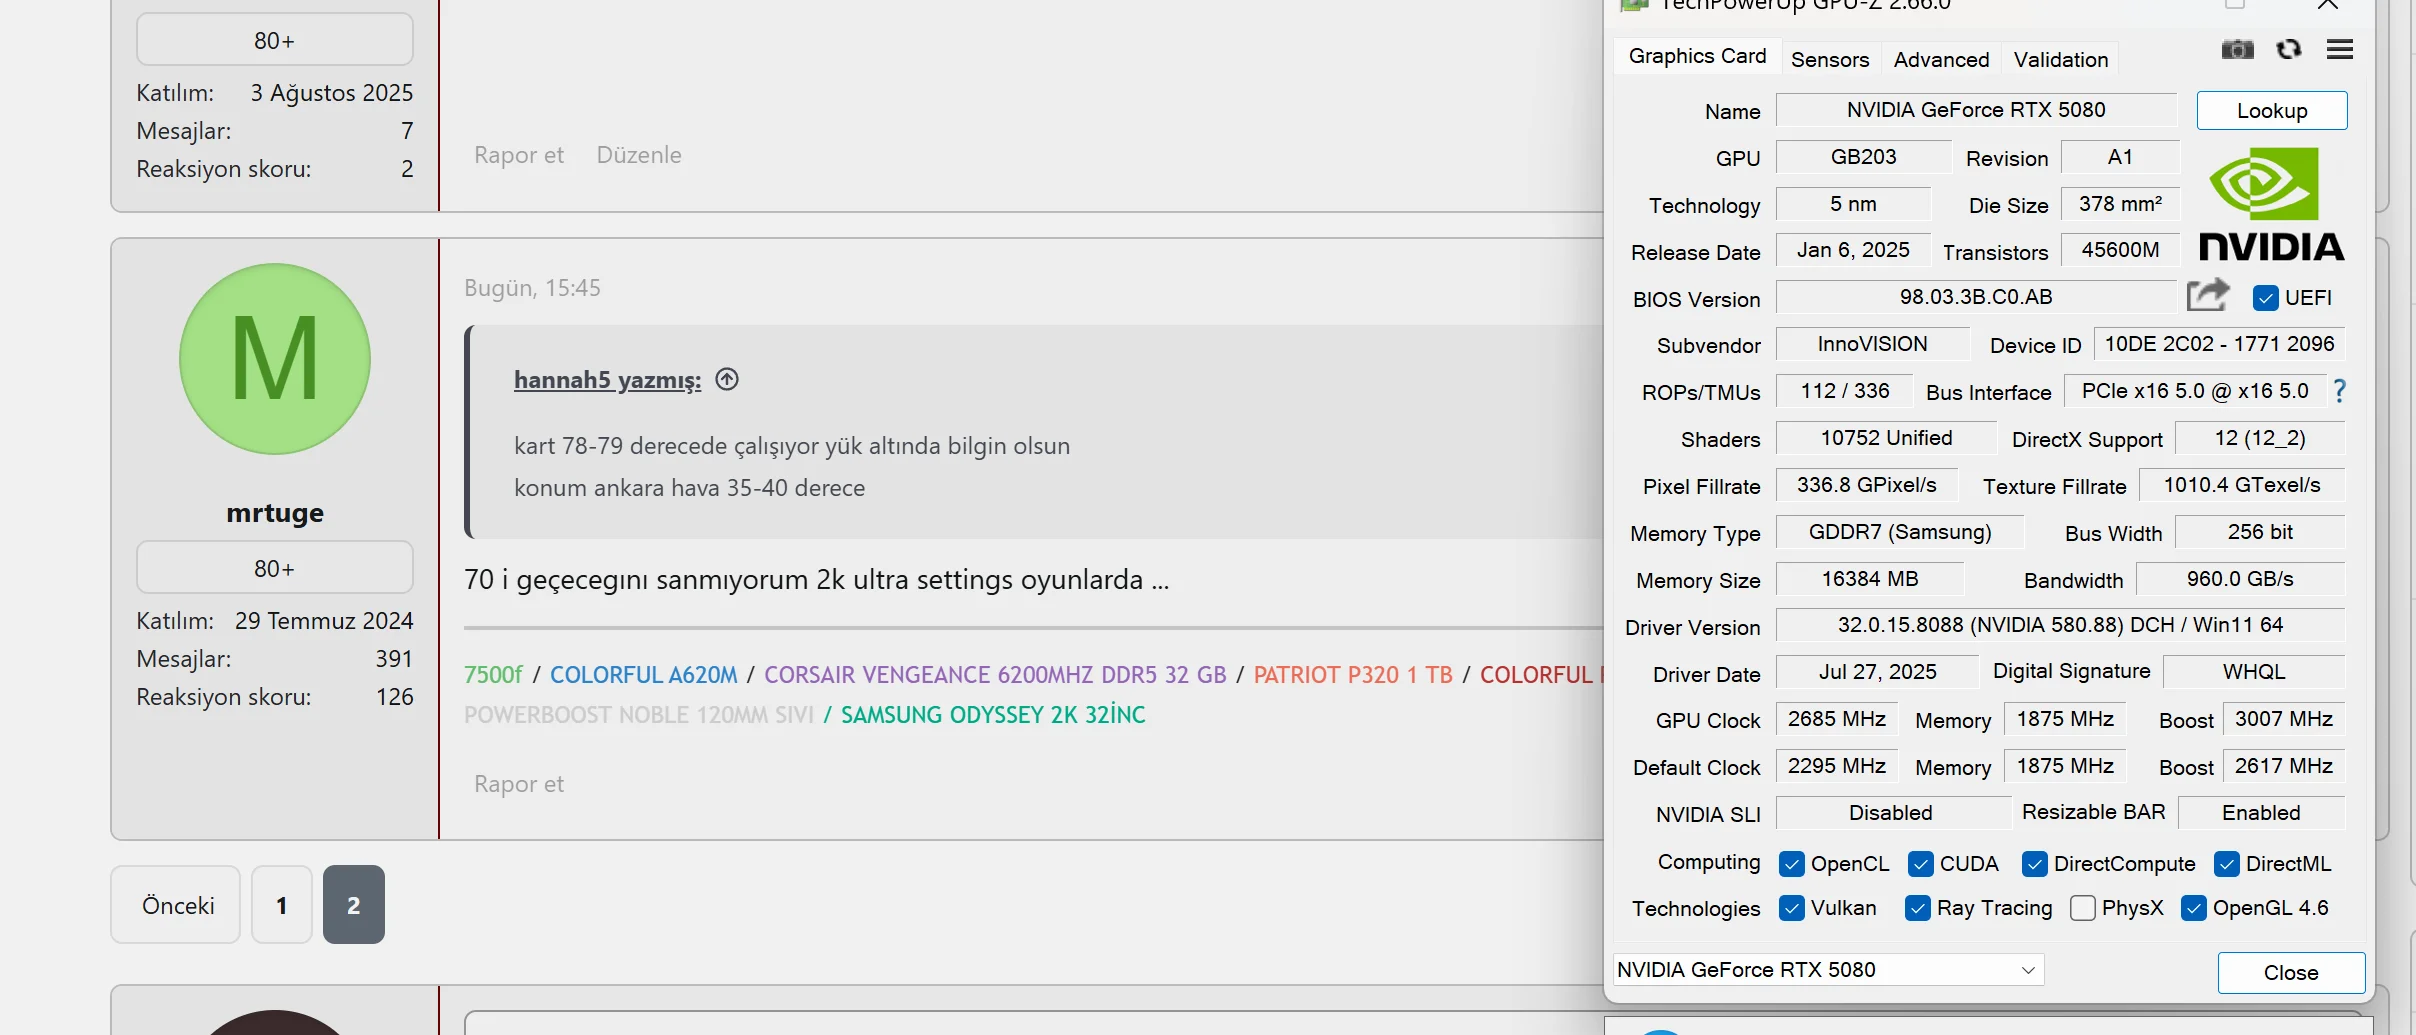Click Düzenle on the top forum post
The height and width of the screenshot is (1035, 2416).
click(x=639, y=155)
